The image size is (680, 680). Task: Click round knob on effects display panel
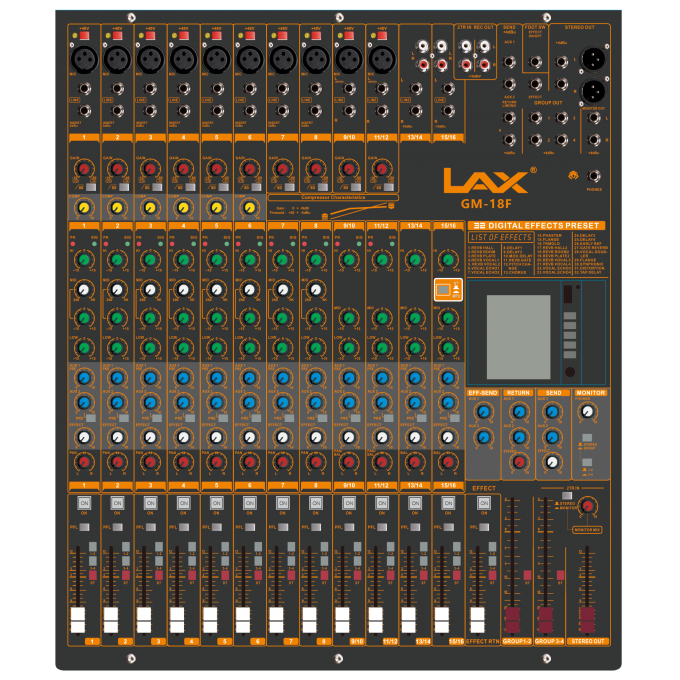[x=570, y=372]
